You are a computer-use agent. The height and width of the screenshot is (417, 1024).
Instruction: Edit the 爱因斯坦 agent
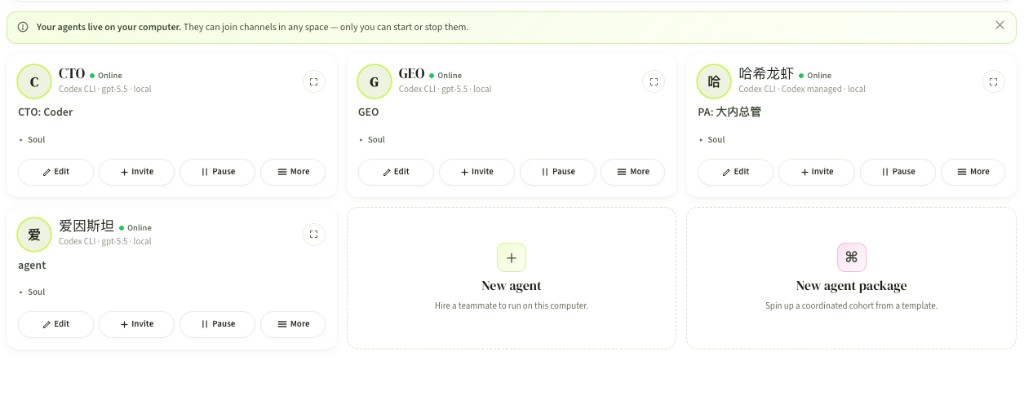coord(56,324)
